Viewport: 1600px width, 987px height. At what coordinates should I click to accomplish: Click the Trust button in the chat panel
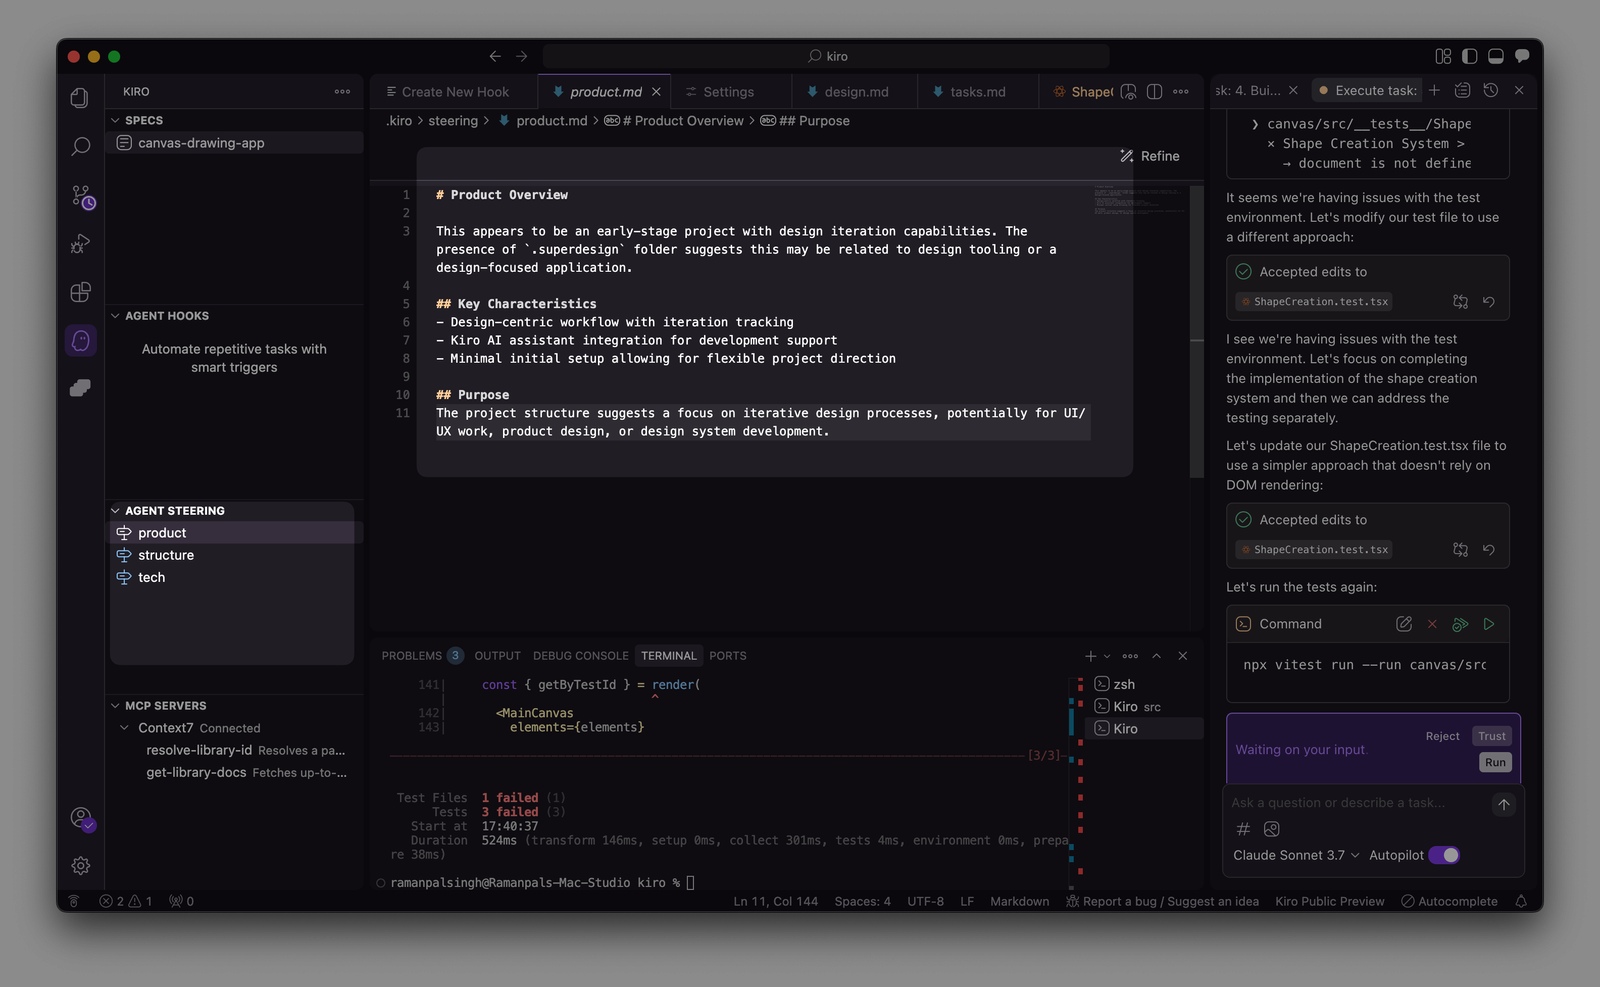[1491, 735]
